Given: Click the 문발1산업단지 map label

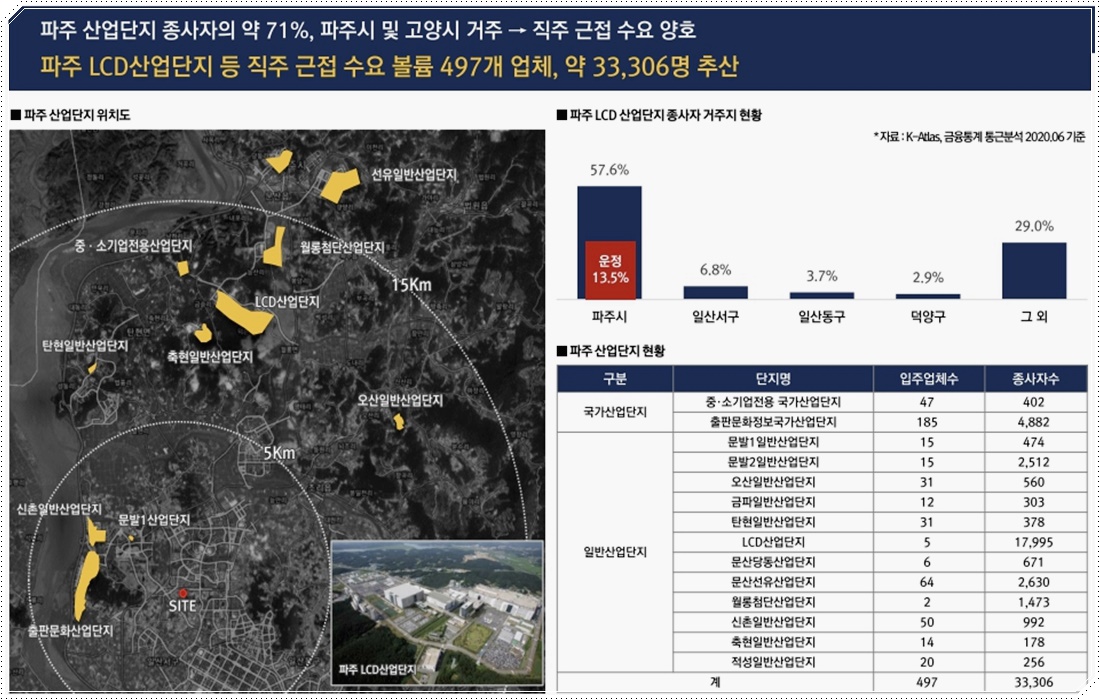Looking at the screenshot, I should 154,519.
